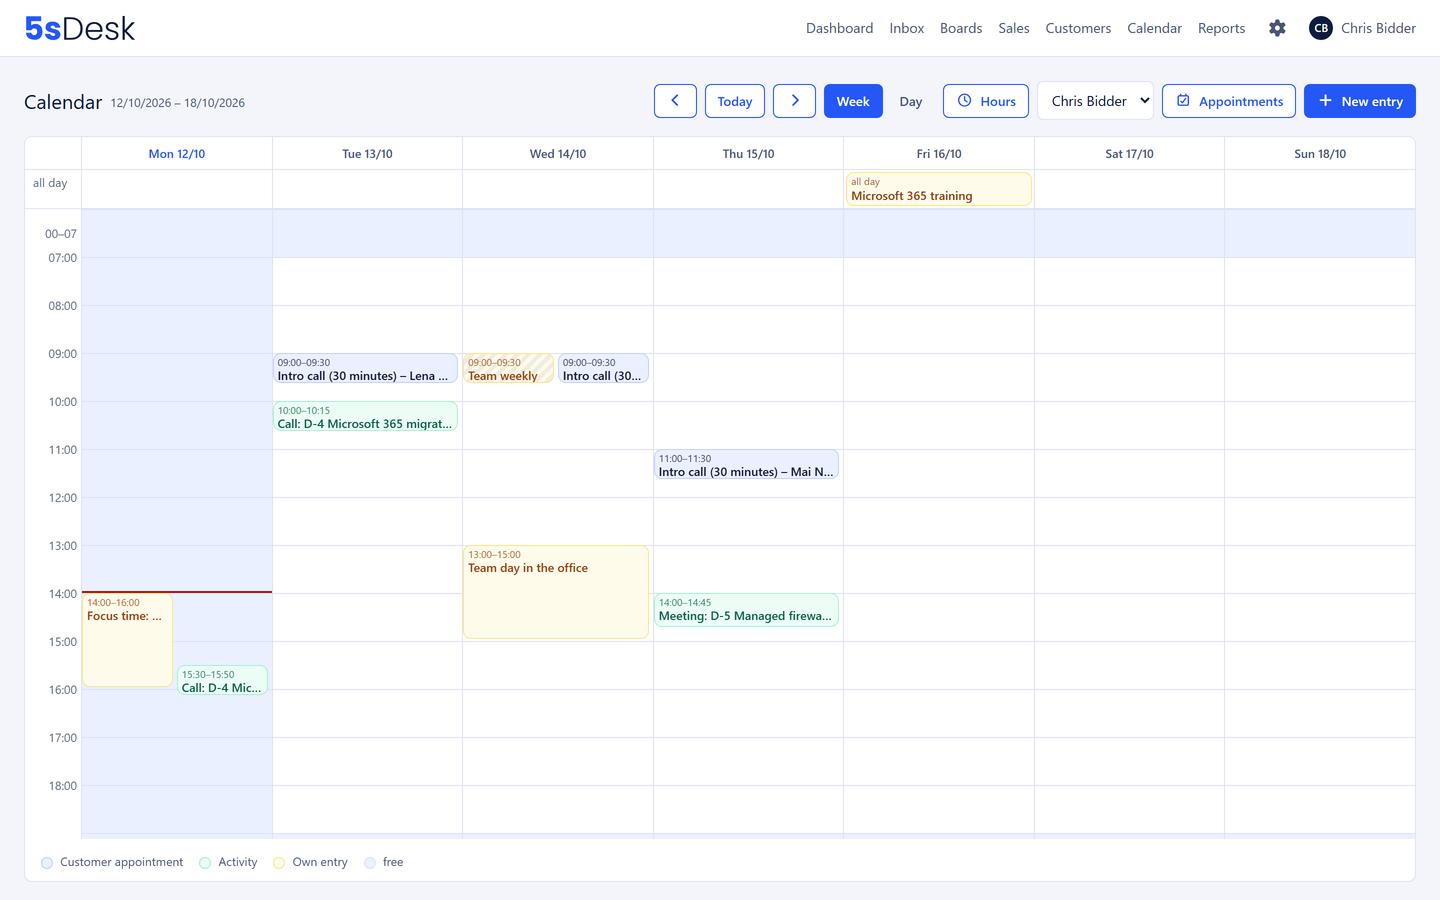The width and height of the screenshot is (1440, 900).
Task: Click the Sat 17/10 column header
Action: tap(1129, 154)
